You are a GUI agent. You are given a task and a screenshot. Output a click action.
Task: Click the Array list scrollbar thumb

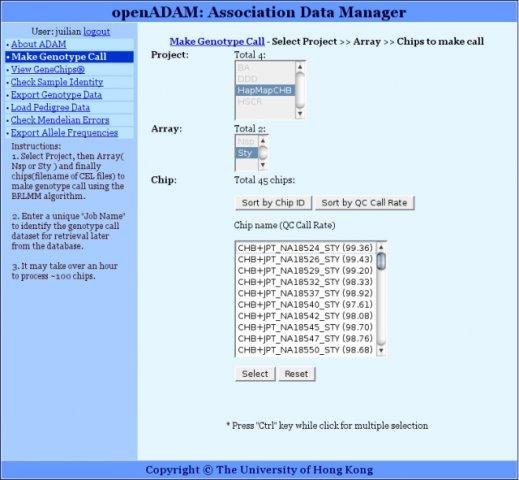(263, 153)
